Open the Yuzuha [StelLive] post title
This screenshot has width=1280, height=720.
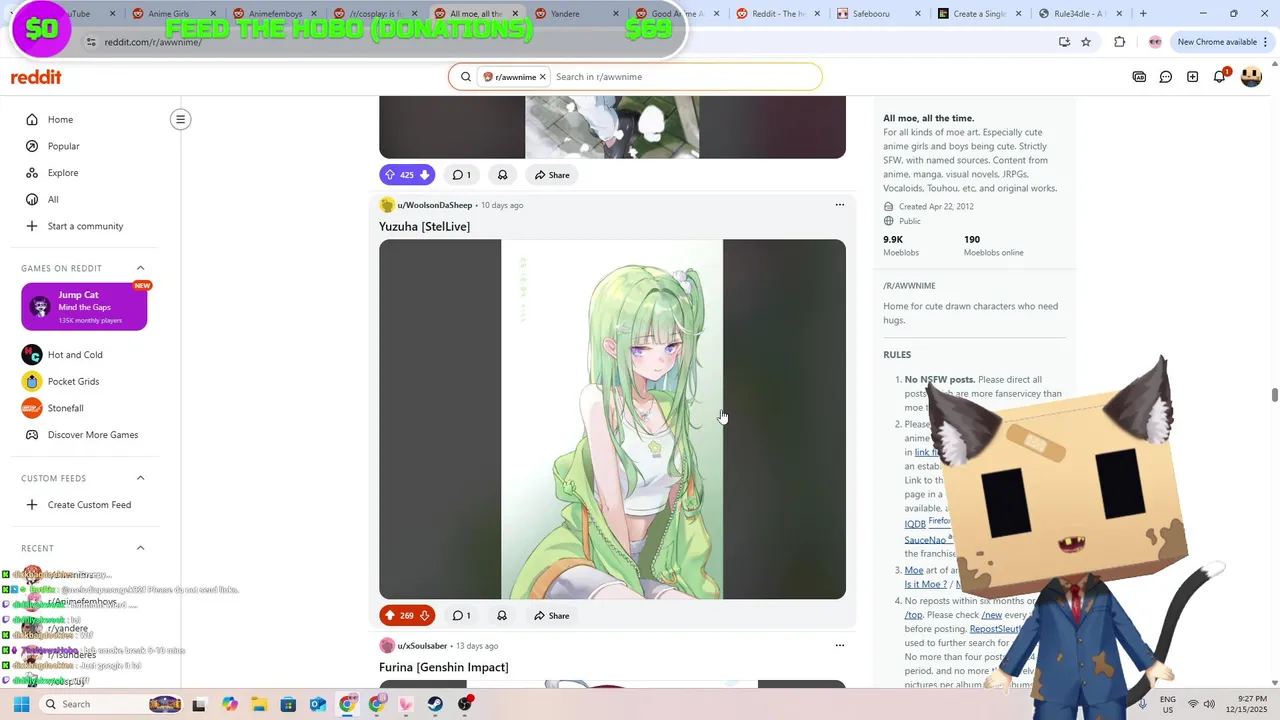[x=424, y=227]
